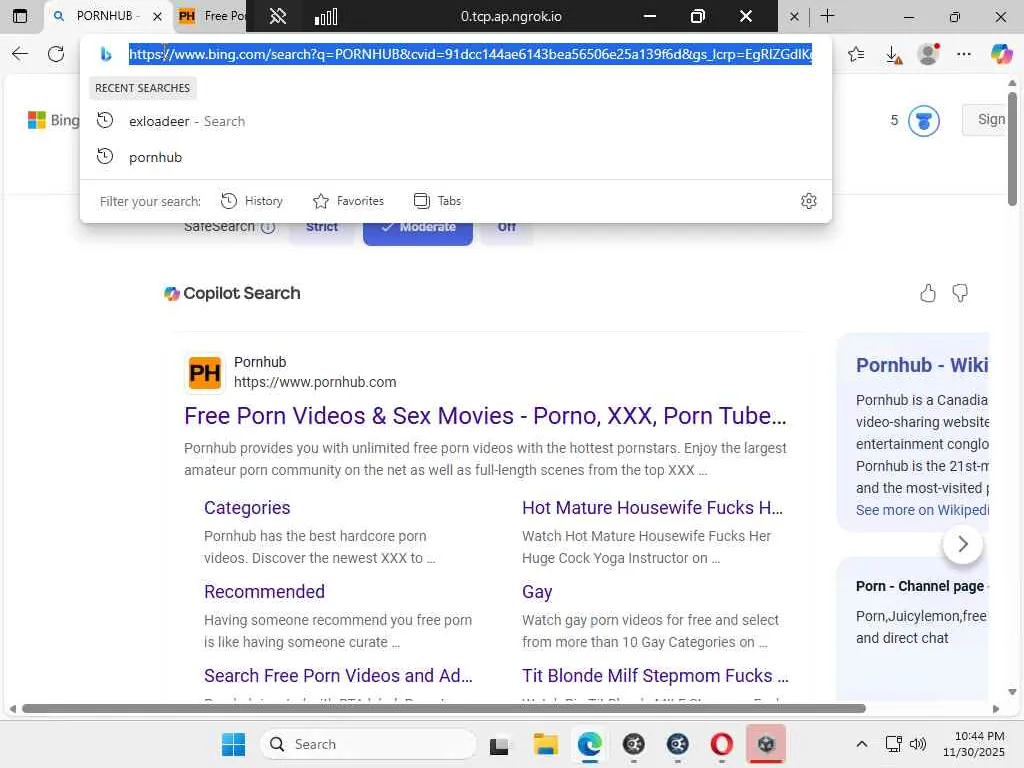
Task: Open the favorites star list icon
Action: [856, 54]
